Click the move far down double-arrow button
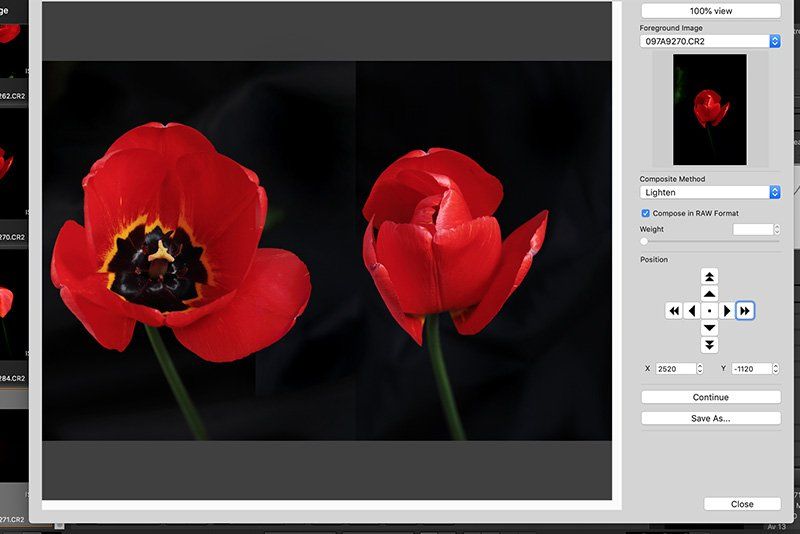Image resolution: width=800 pixels, height=534 pixels. coord(709,345)
